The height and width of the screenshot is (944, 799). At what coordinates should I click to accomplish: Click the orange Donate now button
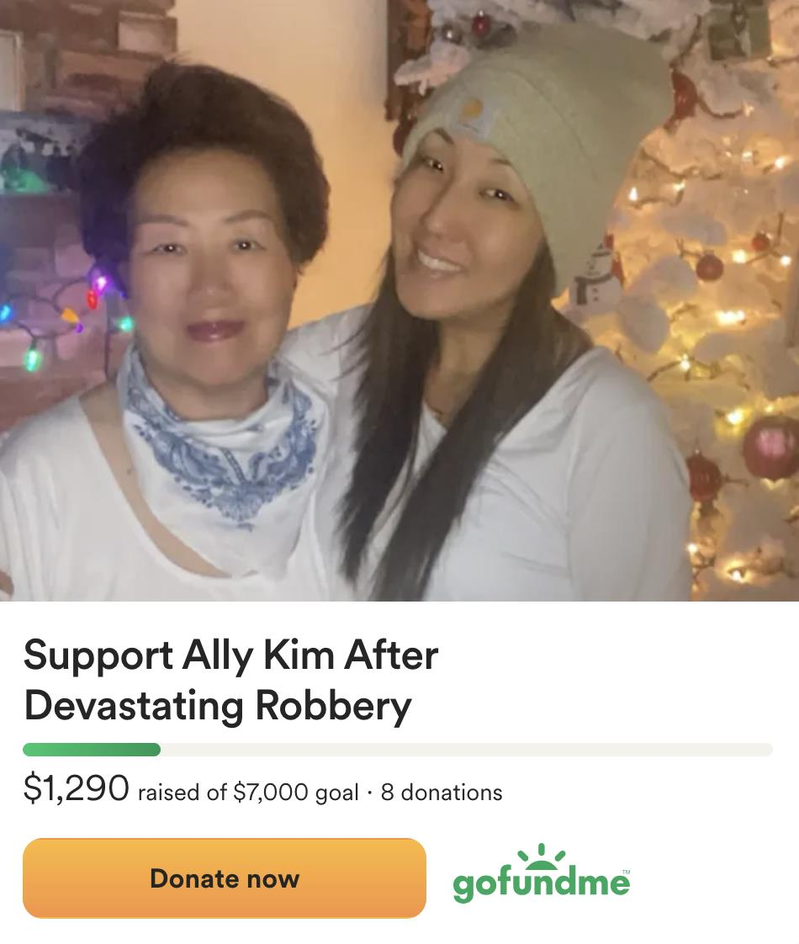224,878
